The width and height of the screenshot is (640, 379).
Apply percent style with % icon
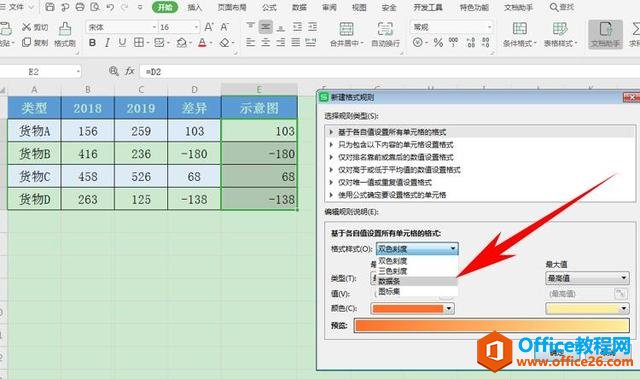[x=438, y=42]
